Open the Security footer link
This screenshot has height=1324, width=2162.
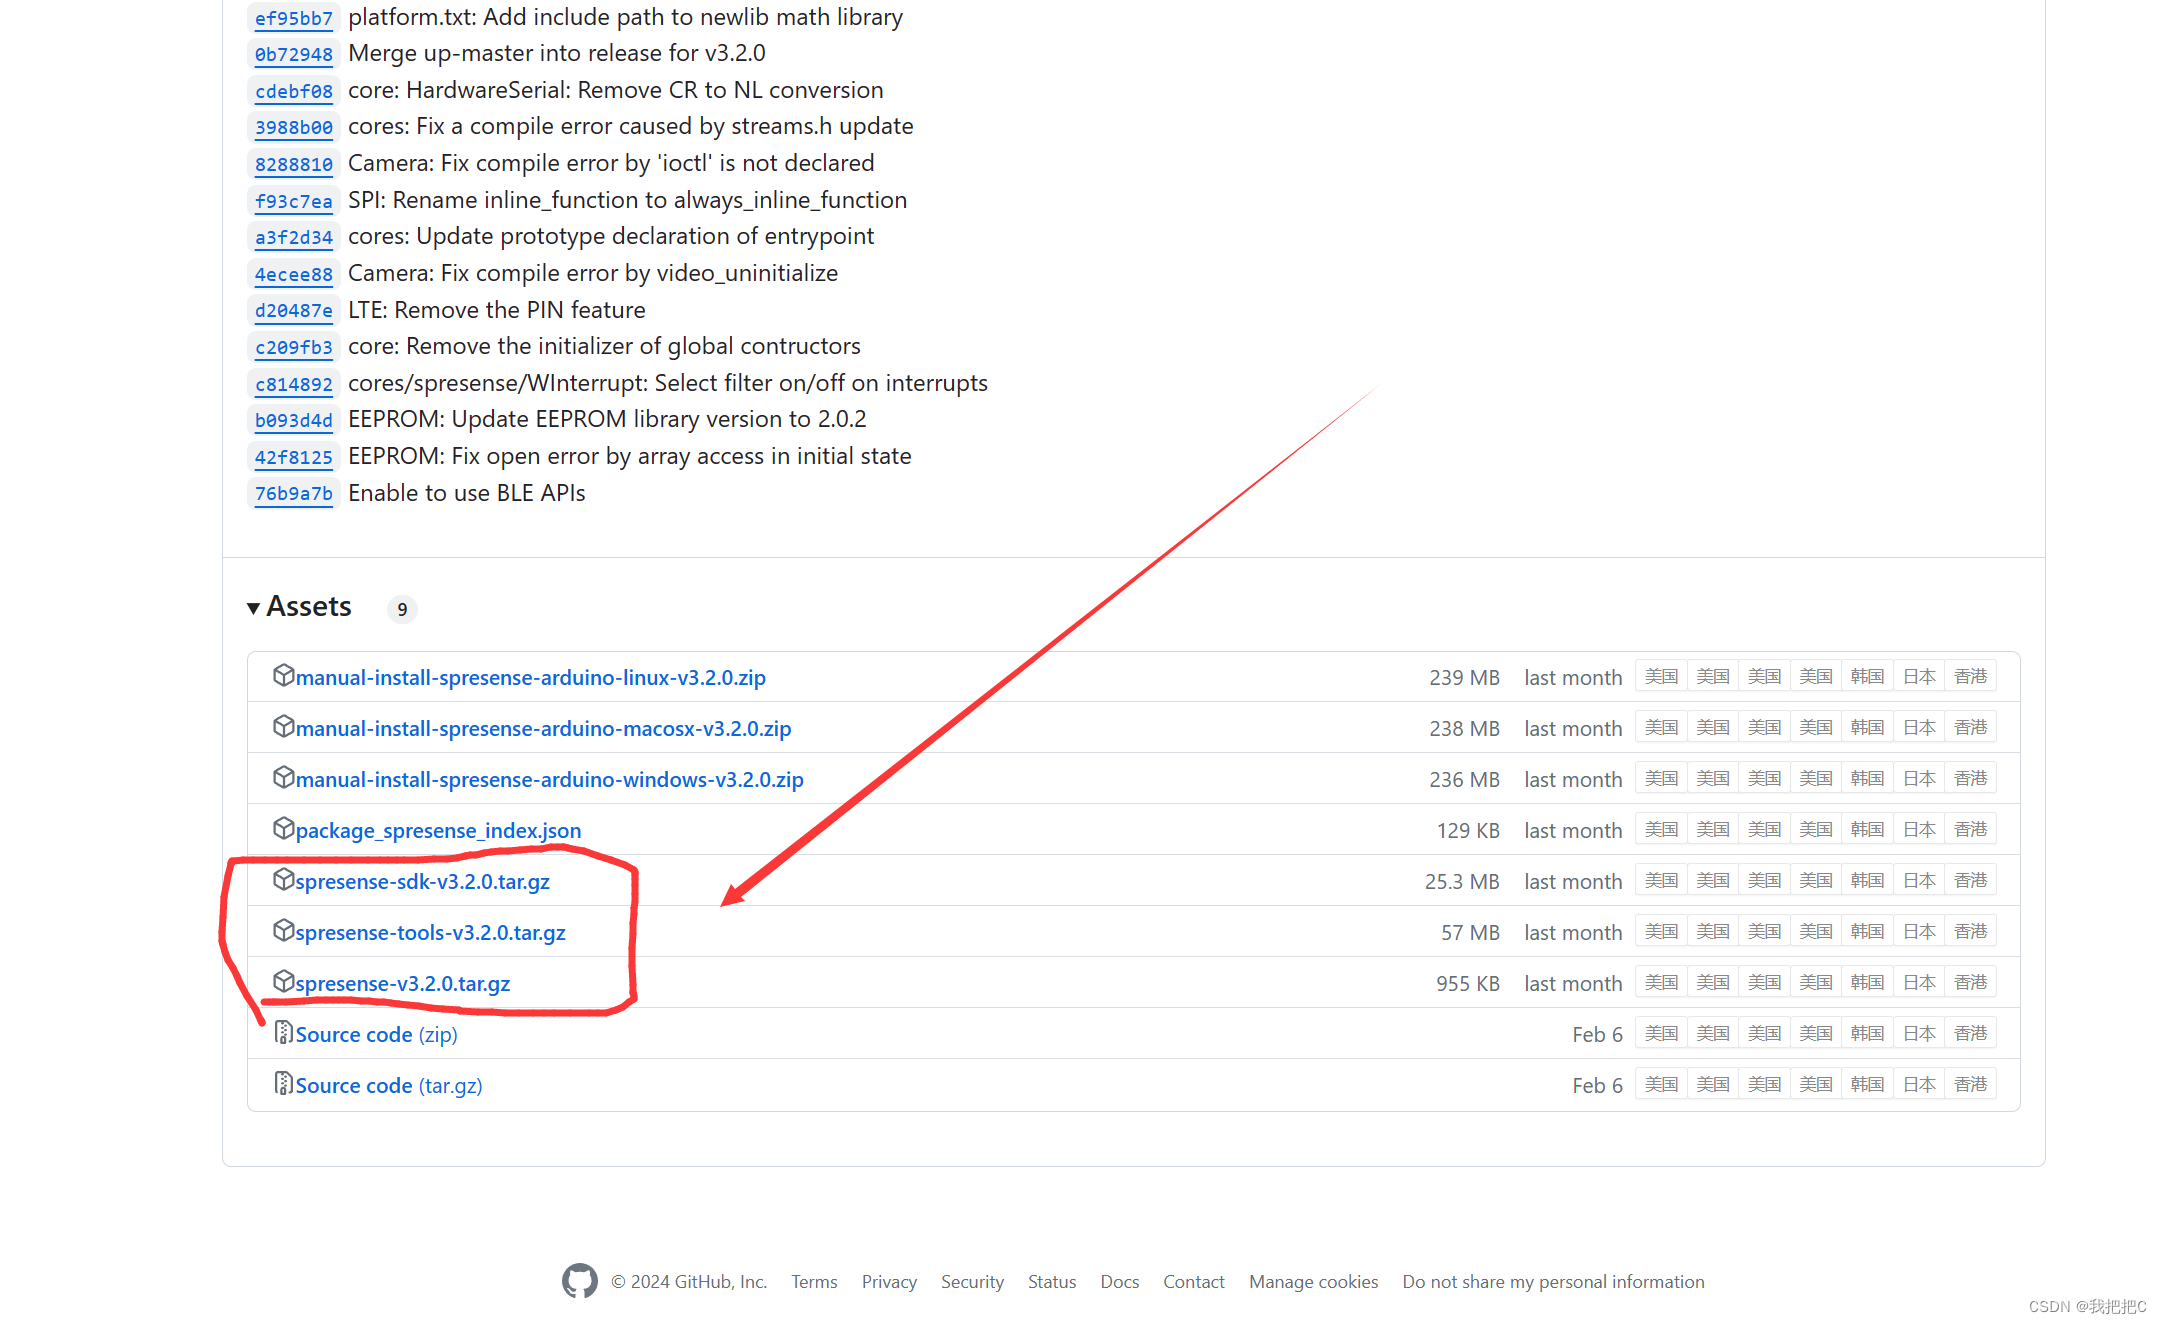[x=971, y=1282]
